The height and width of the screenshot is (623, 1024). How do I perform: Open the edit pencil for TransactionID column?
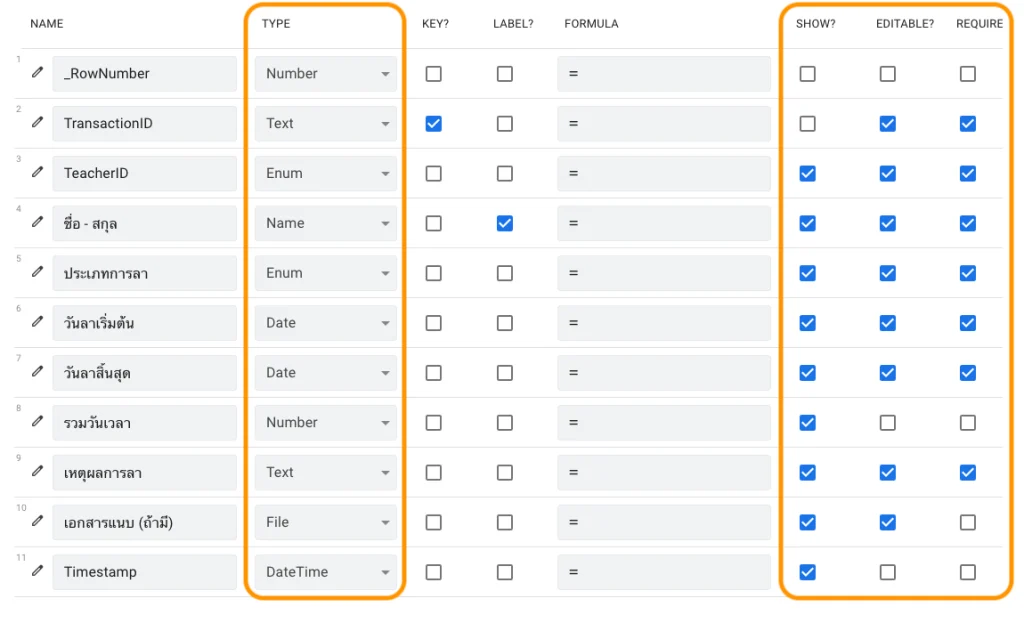click(37, 122)
